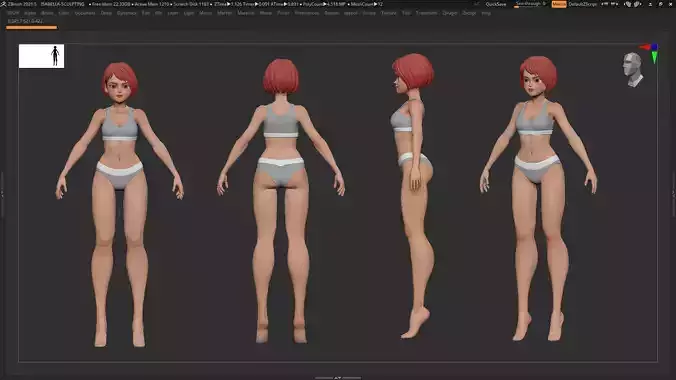This screenshot has width=676, height=380.
Task: Click the right tray divider handle
Action: point(673,194)
